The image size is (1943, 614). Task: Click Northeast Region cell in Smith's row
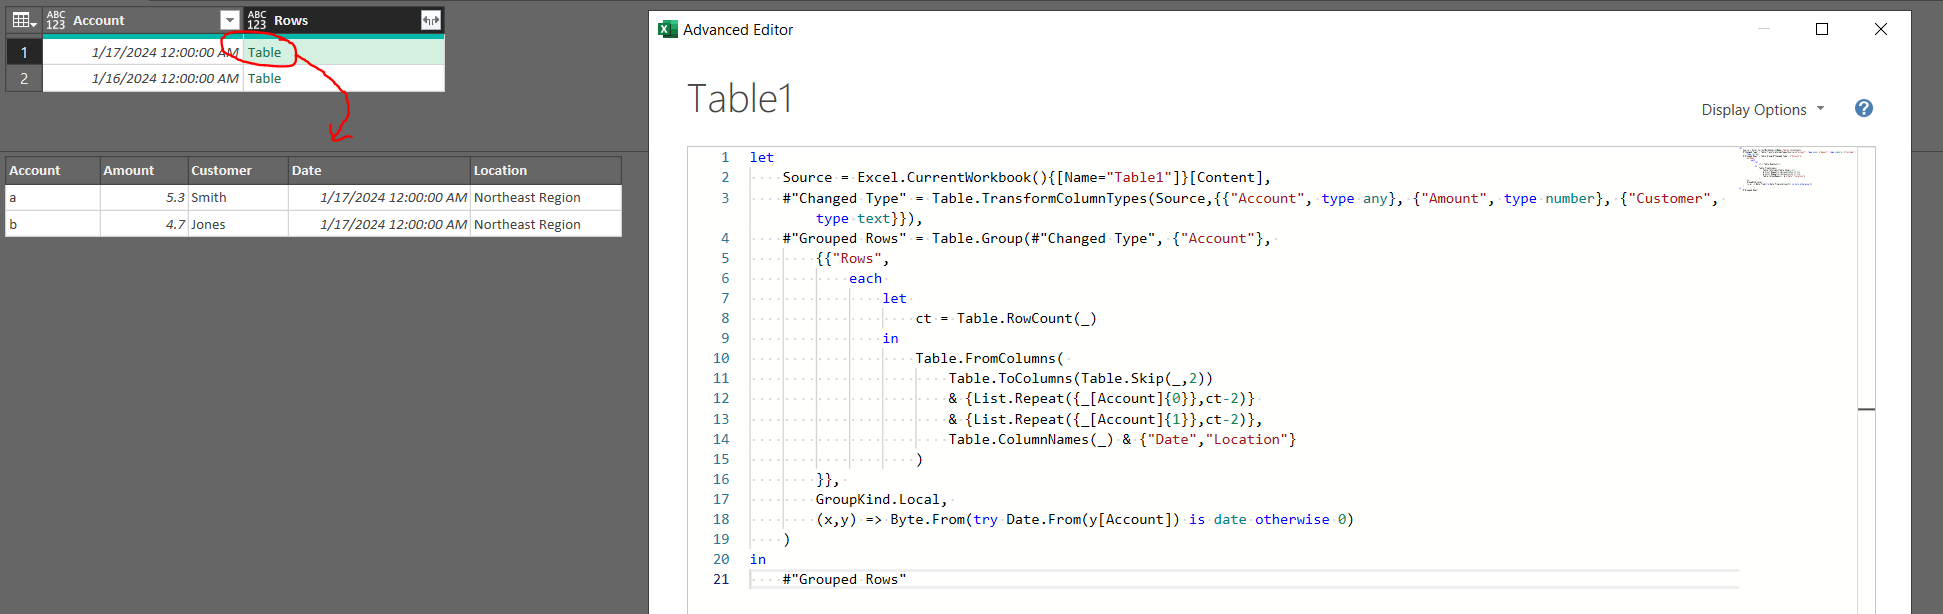click(x=546, y=197)
